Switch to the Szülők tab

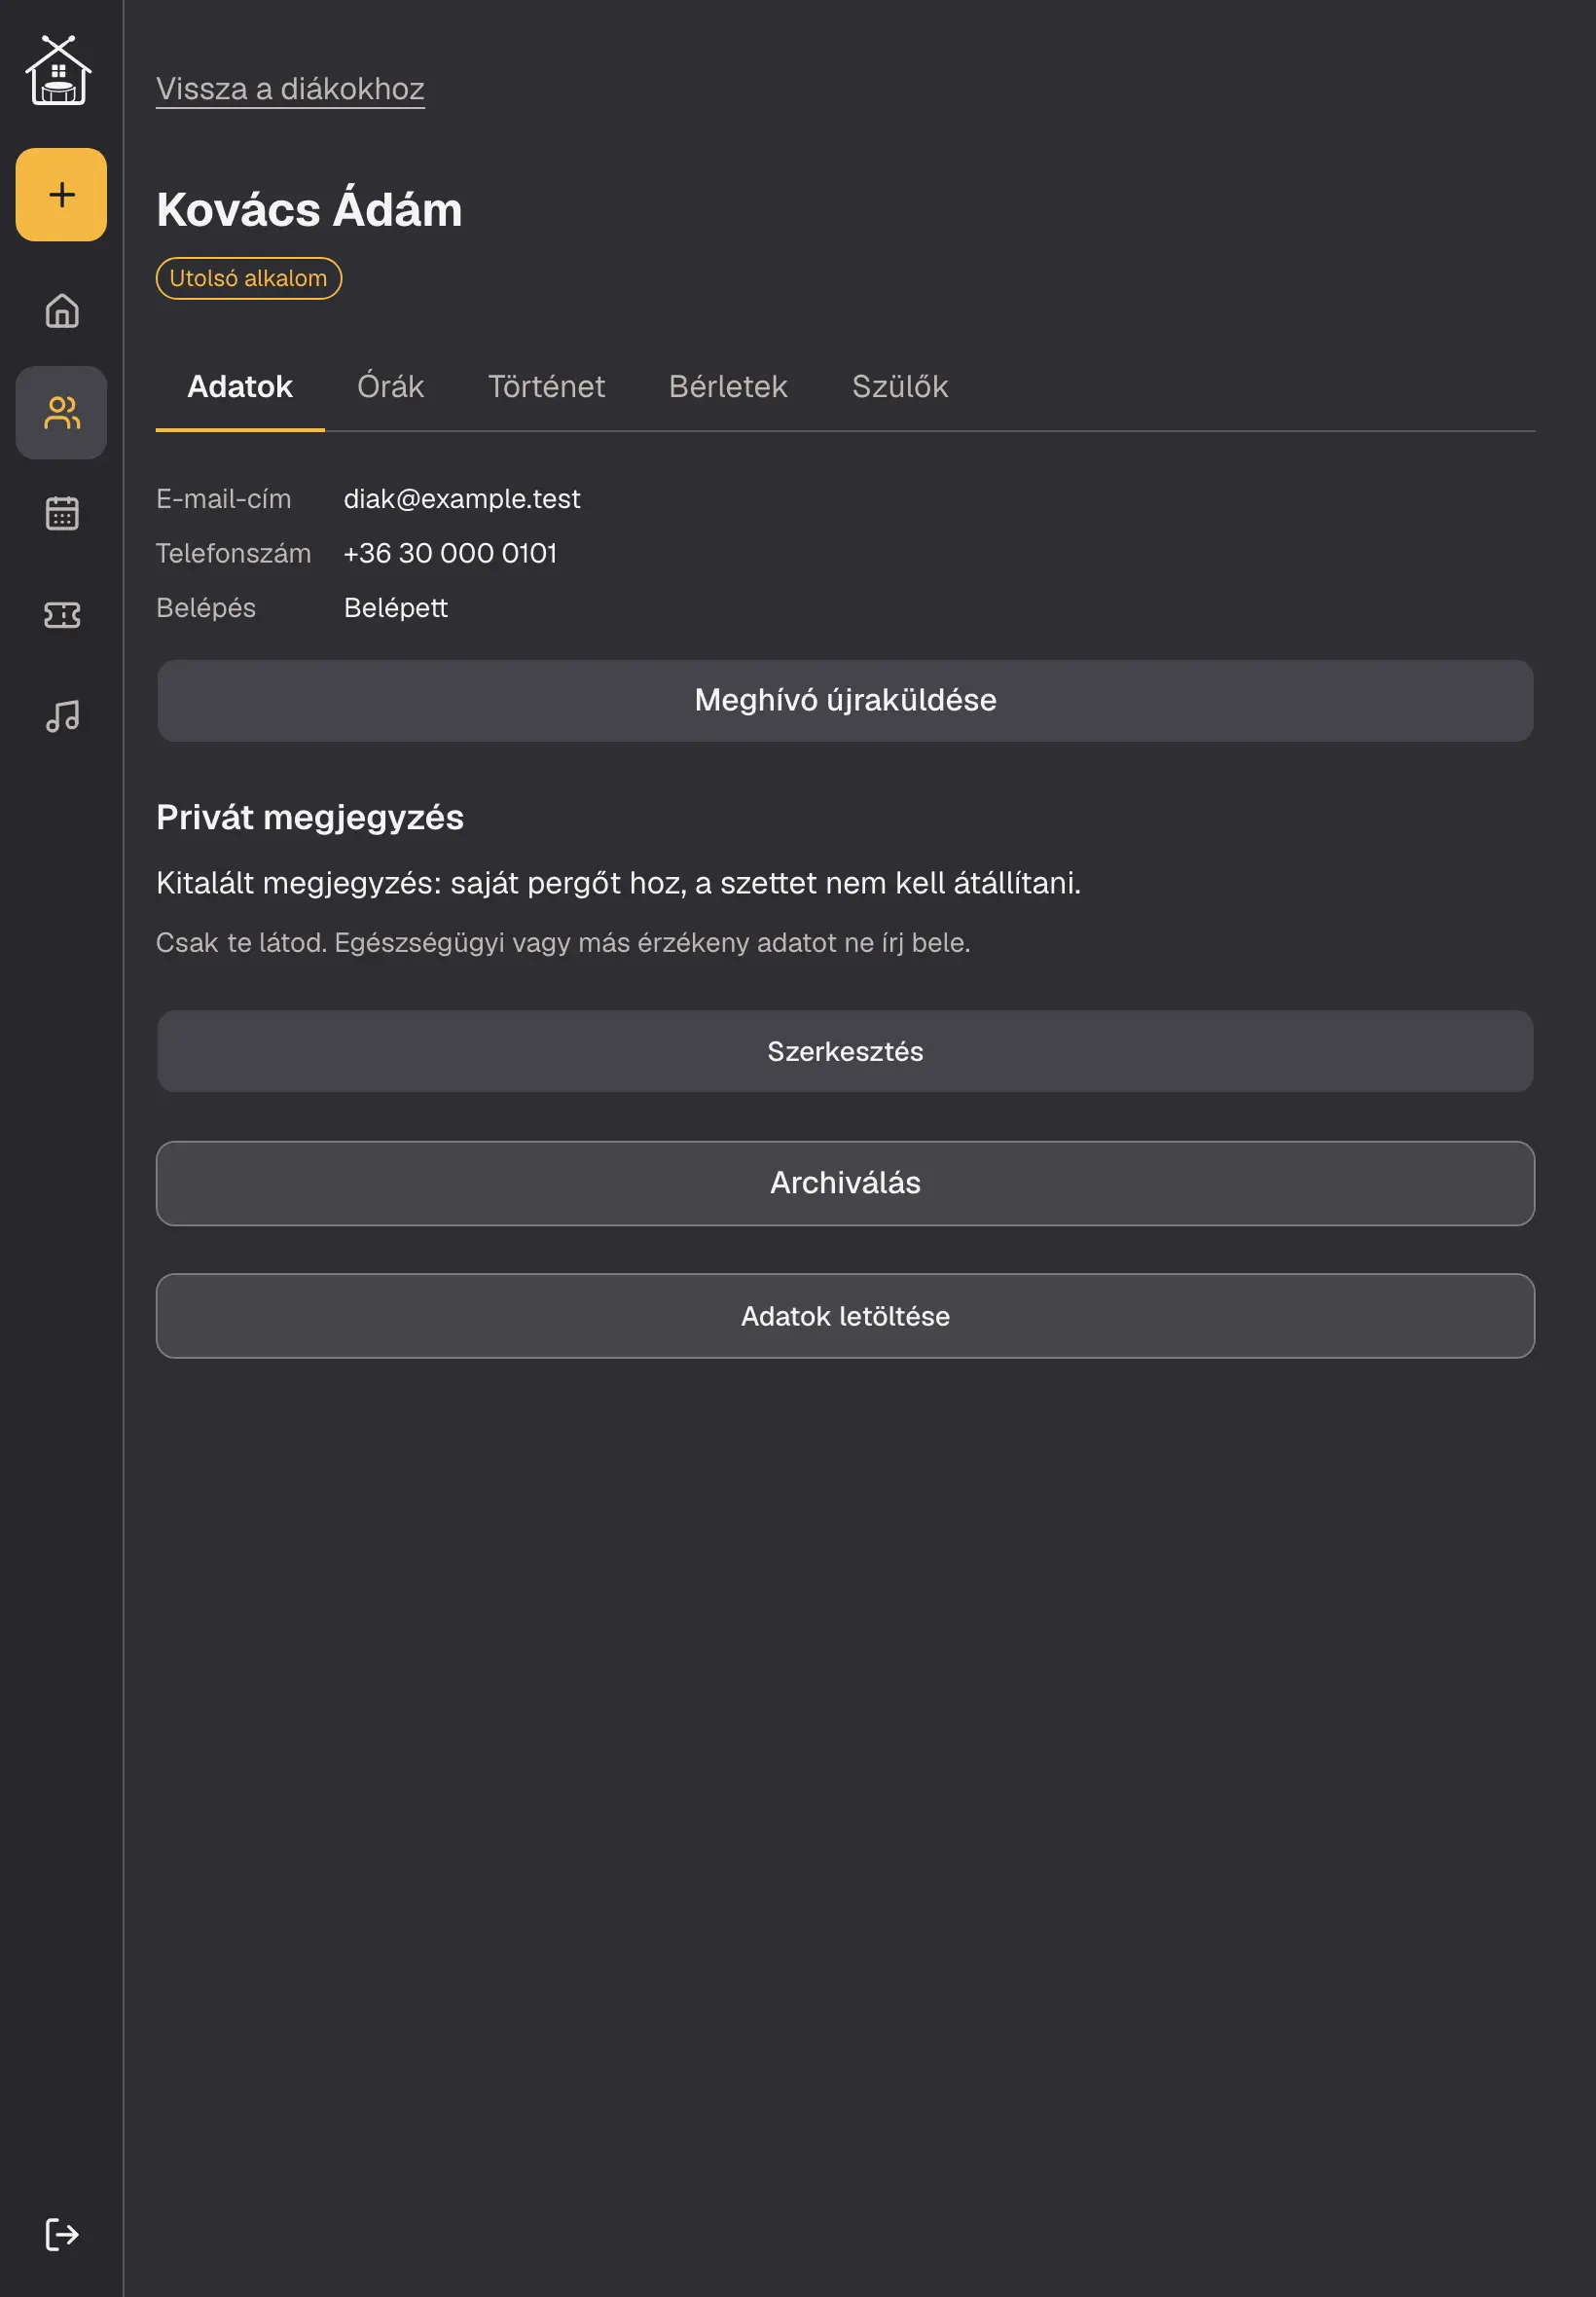(900, 387)
